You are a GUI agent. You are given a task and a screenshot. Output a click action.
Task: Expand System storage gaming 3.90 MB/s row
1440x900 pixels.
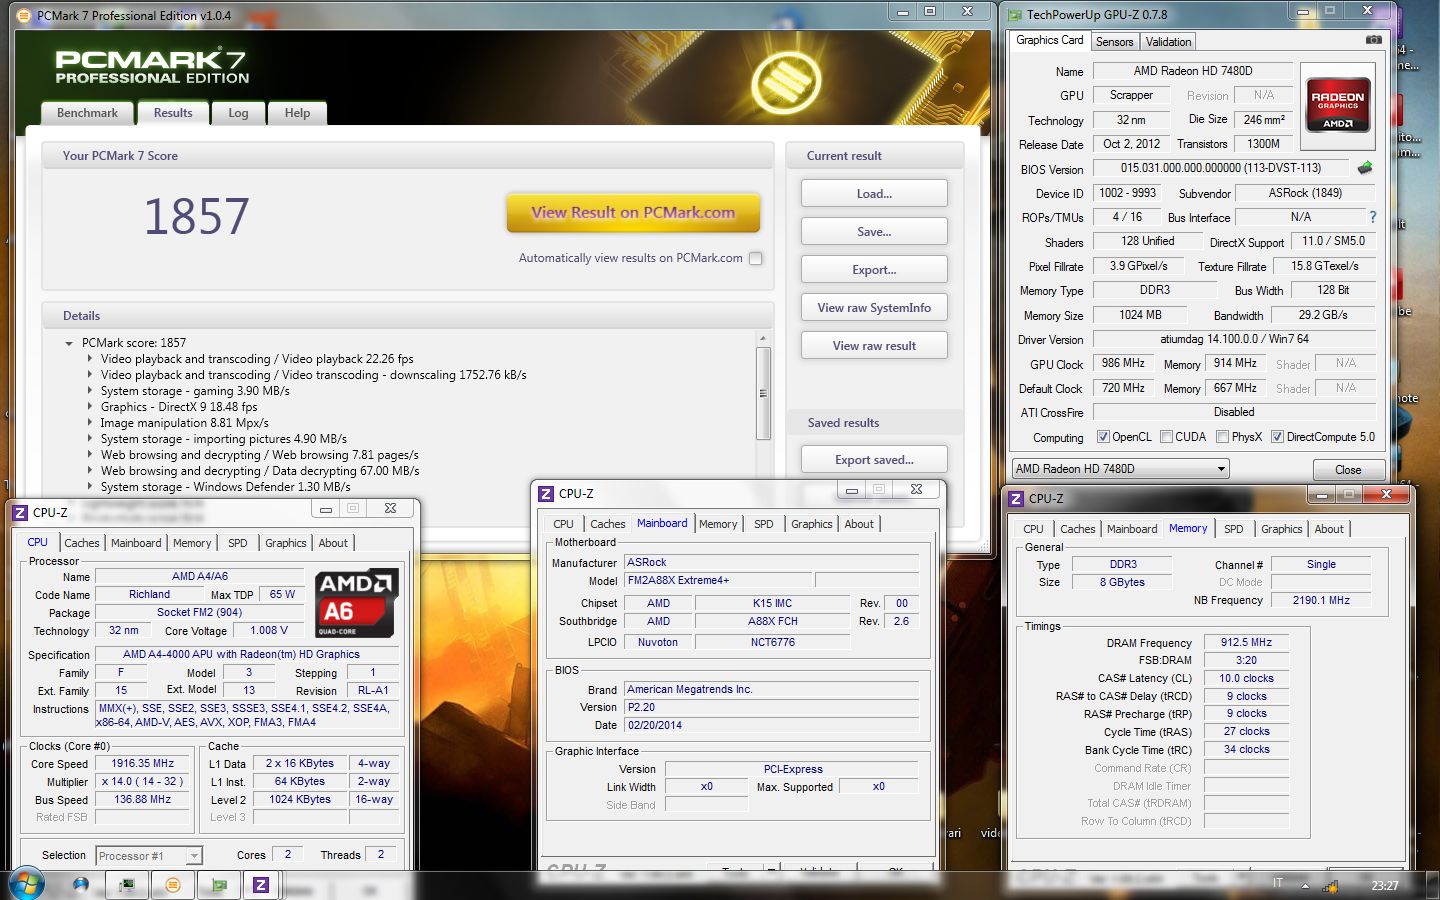click(x=89, y=391)
